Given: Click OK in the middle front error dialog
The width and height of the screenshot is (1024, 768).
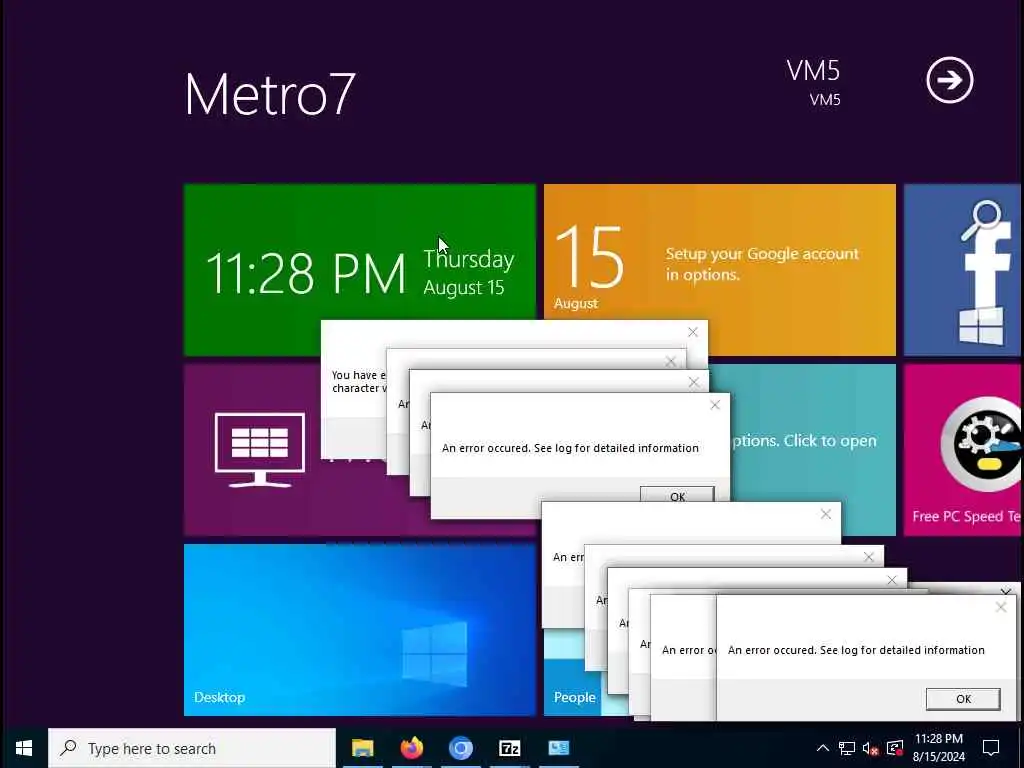Looking at the screenshot, I should tap(677, 496).
